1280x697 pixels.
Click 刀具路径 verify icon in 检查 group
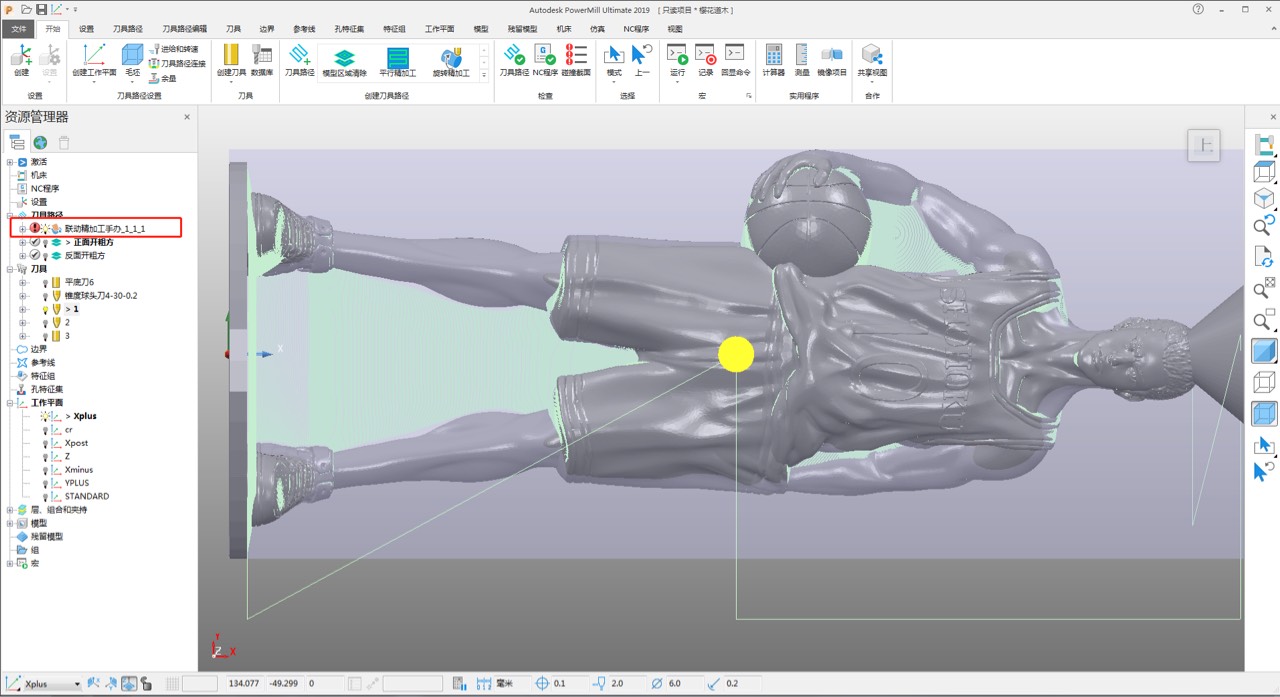[x=514, y=56]
